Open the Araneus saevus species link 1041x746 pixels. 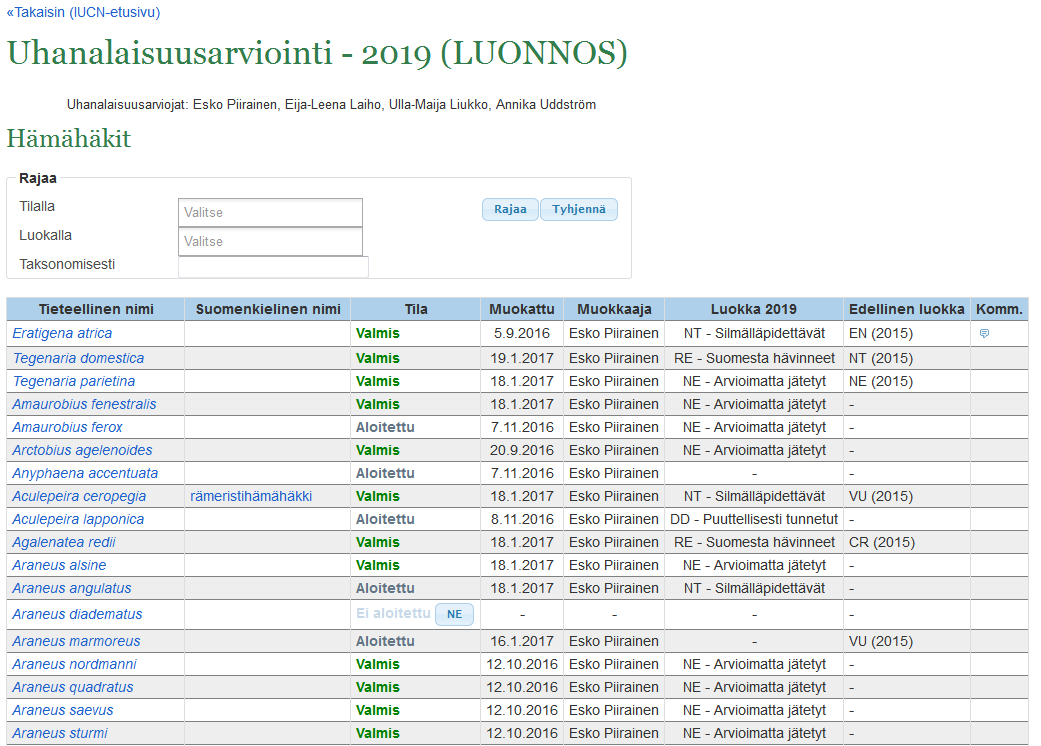63,710
